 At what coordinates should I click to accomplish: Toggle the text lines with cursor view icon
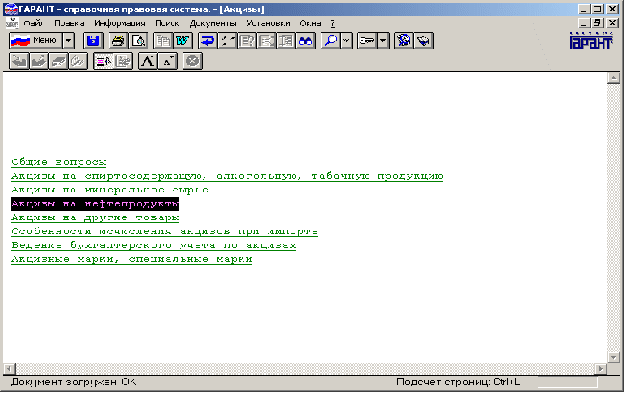coord(104,61)
